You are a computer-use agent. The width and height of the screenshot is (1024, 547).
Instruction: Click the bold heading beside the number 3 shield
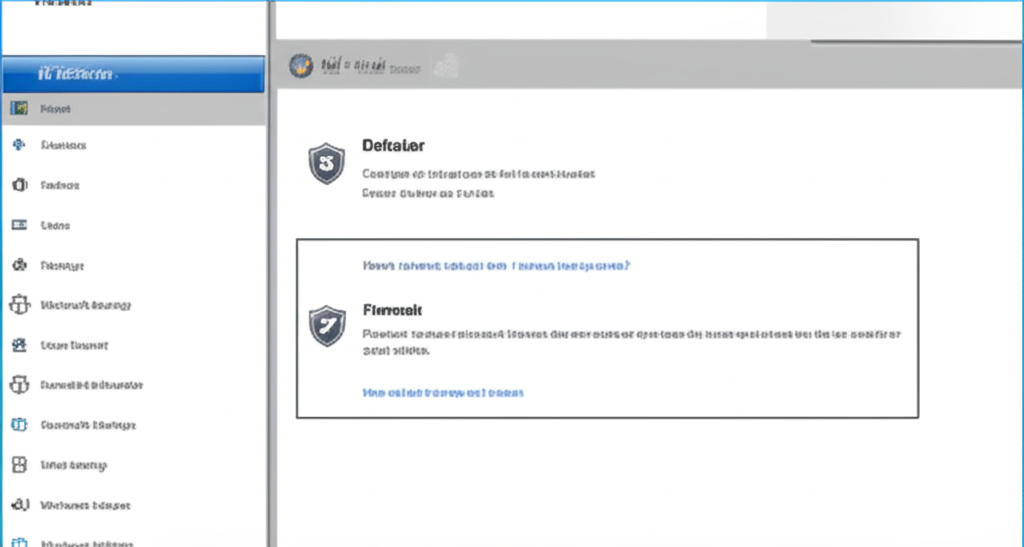(x=393, y=146)
